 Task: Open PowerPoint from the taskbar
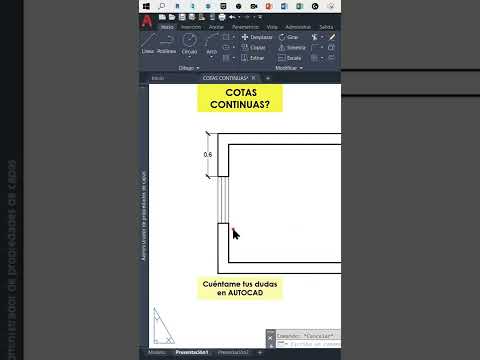[x=269, y=6]
